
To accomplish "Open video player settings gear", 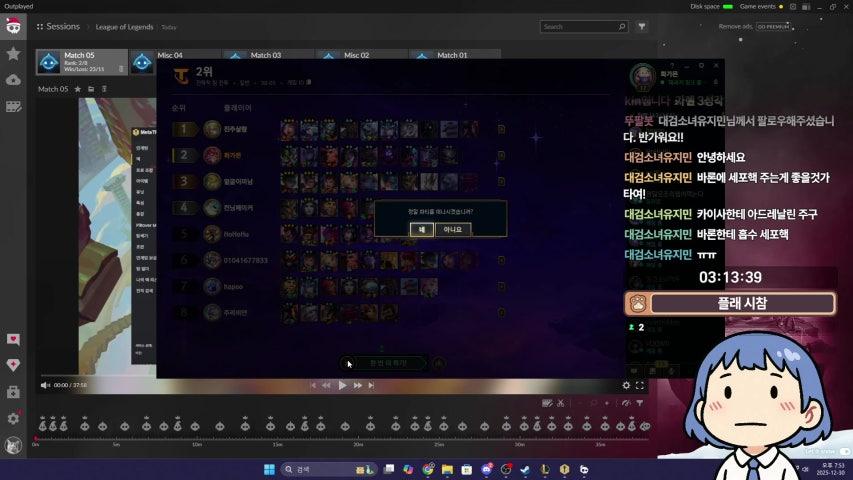I will tap(626, 385).
